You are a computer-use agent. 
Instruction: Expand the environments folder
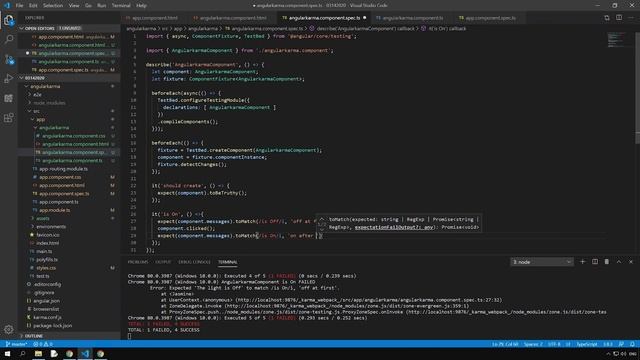coord(51,227)
